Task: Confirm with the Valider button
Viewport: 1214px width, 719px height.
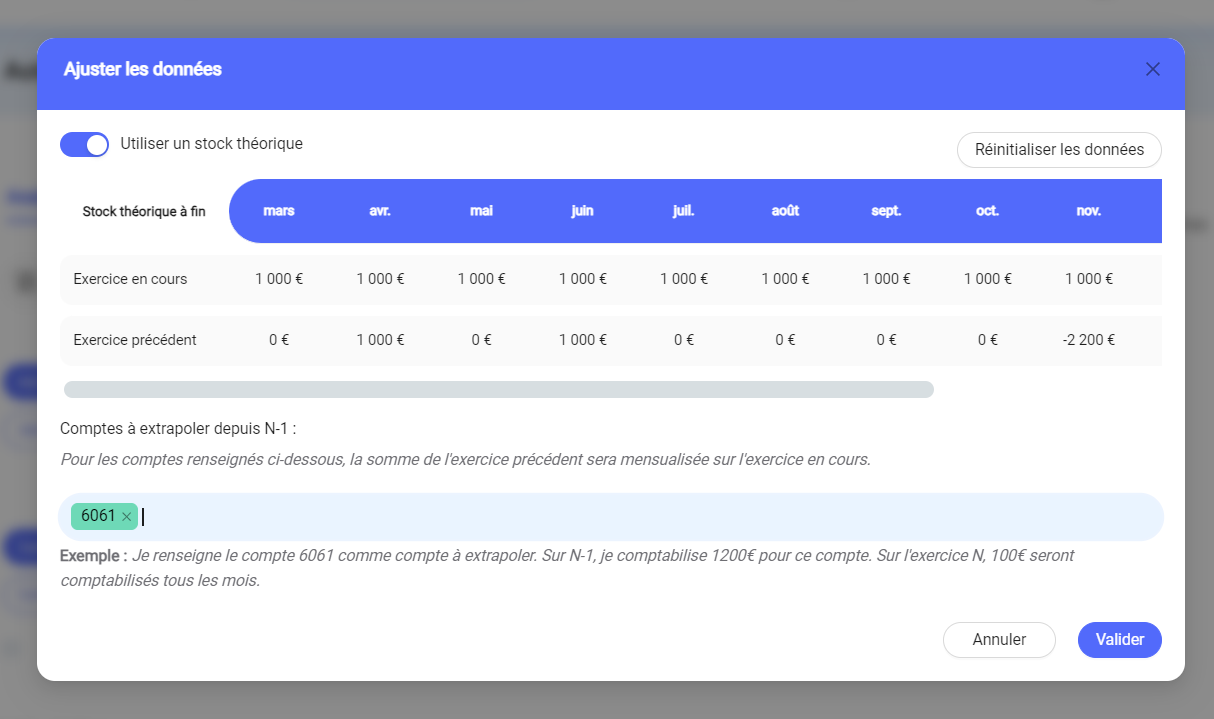Action: click(1119, 640)
